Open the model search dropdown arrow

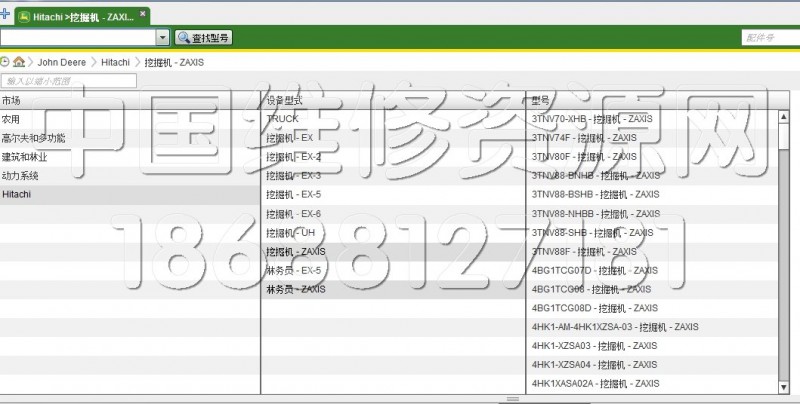(x=162, y=37)
